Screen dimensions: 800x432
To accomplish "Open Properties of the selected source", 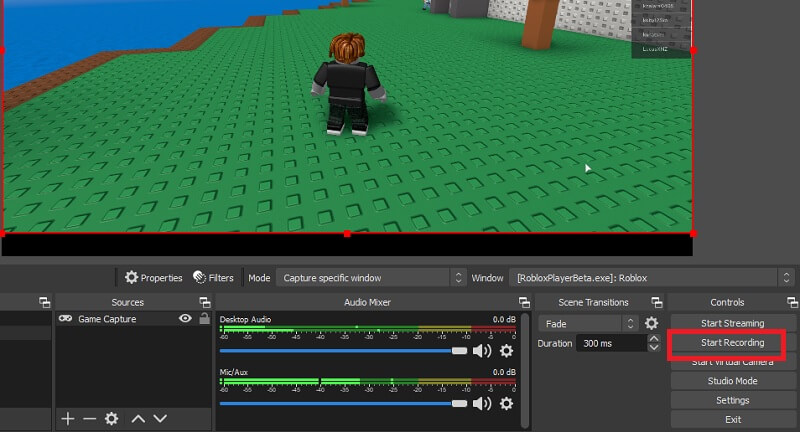I will (154, 277).
